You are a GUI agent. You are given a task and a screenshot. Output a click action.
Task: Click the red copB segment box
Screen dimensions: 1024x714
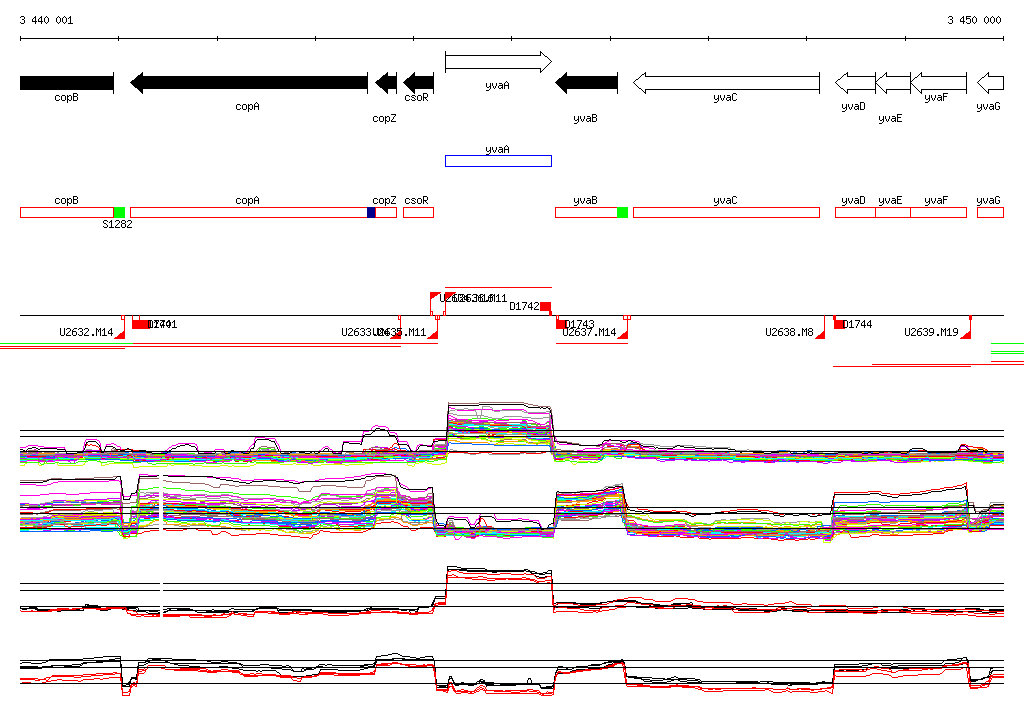click(67, 212)
